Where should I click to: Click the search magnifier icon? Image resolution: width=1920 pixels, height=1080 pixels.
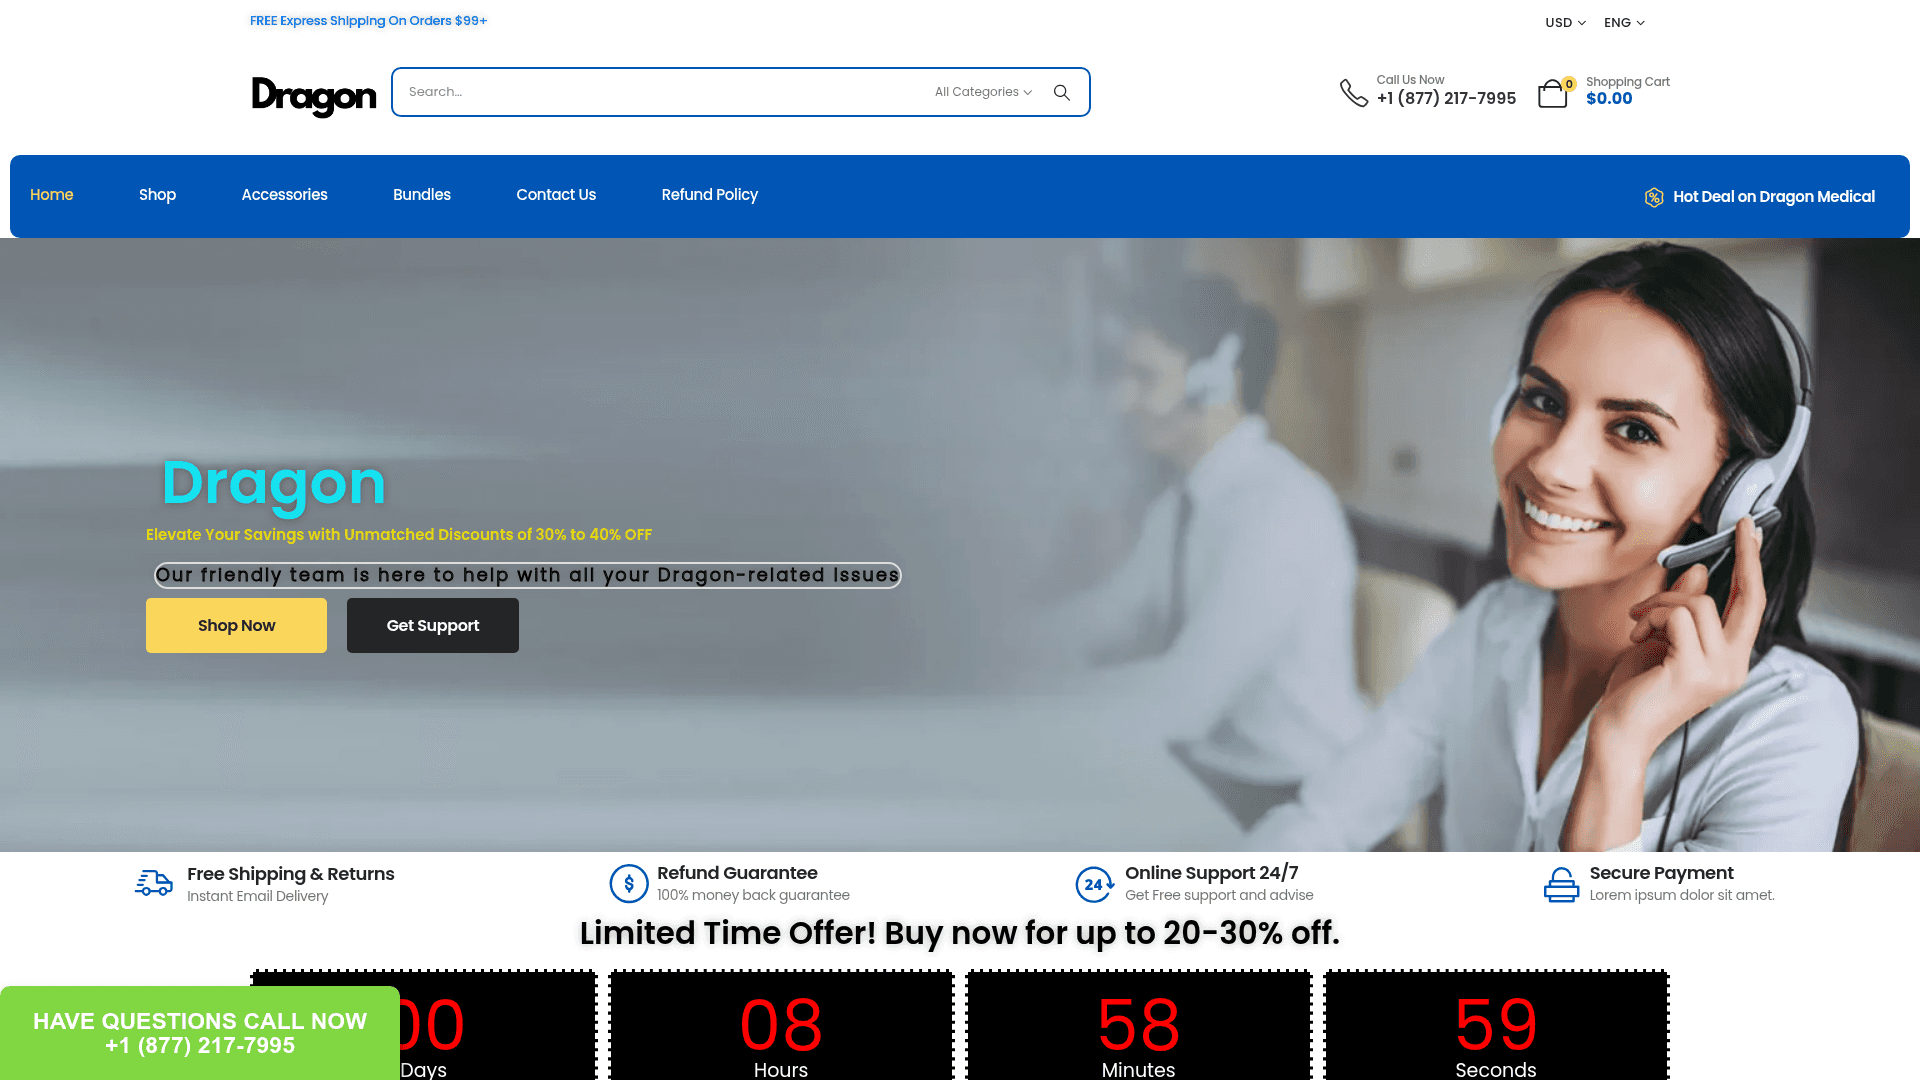[x=1062, y=92]
